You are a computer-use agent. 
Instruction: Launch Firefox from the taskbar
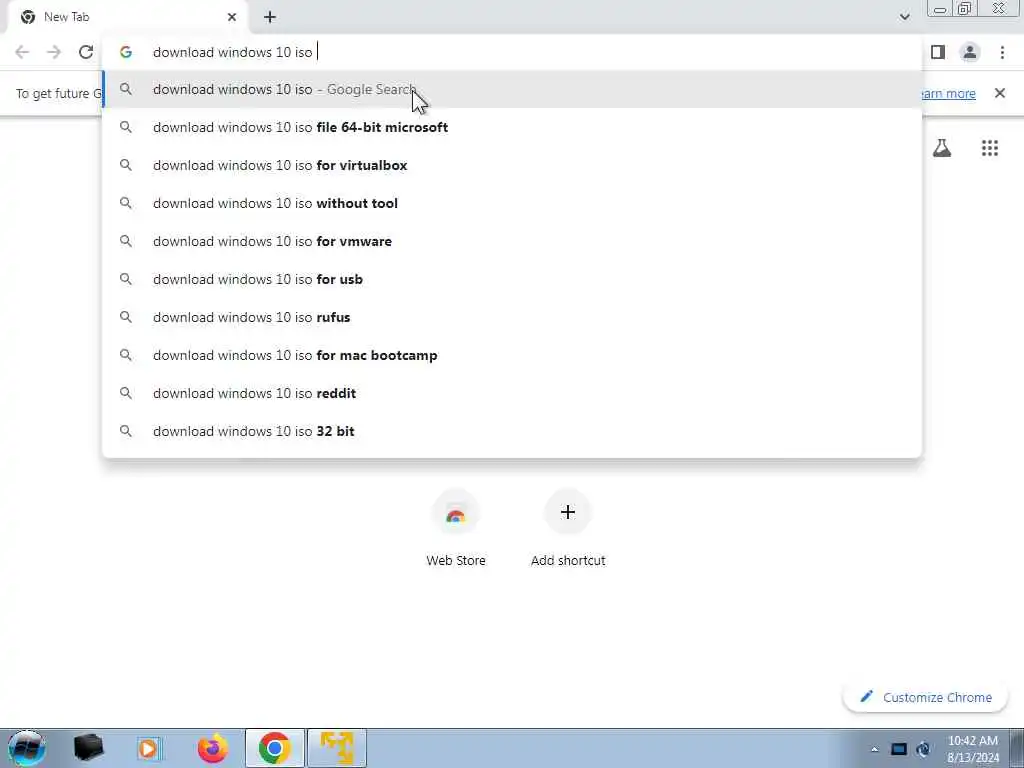pos(213,748)
